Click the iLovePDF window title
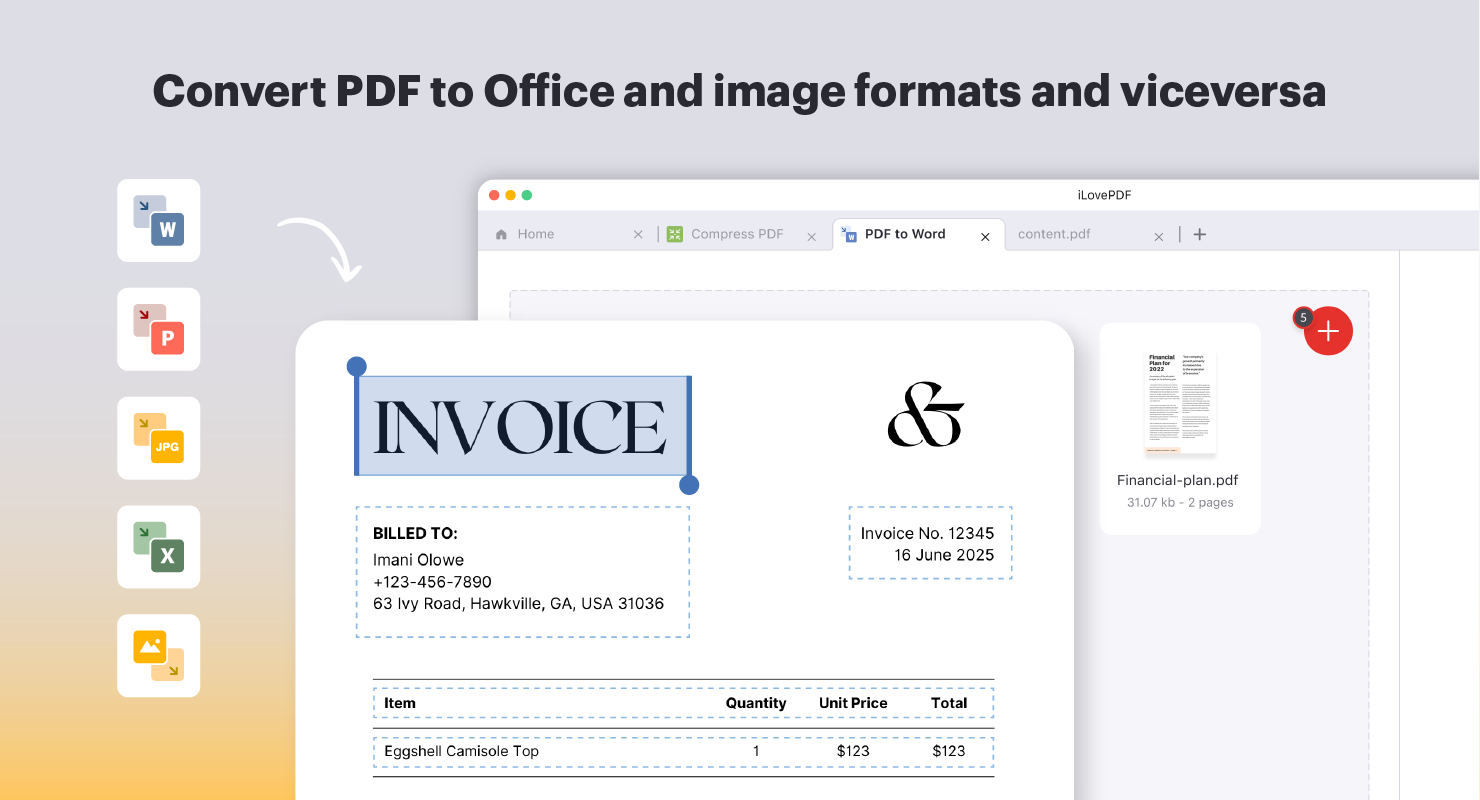Viewport: 1480px width, 800px height. click(x=1104, y=195)
